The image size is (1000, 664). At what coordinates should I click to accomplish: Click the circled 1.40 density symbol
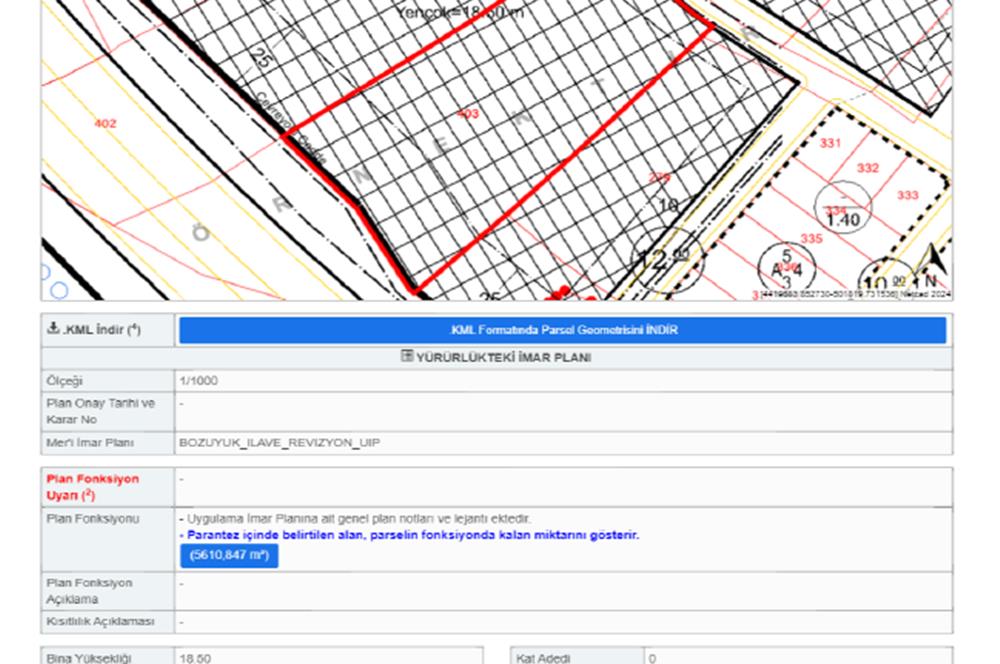pyautogui.click(x=842, y=211)
